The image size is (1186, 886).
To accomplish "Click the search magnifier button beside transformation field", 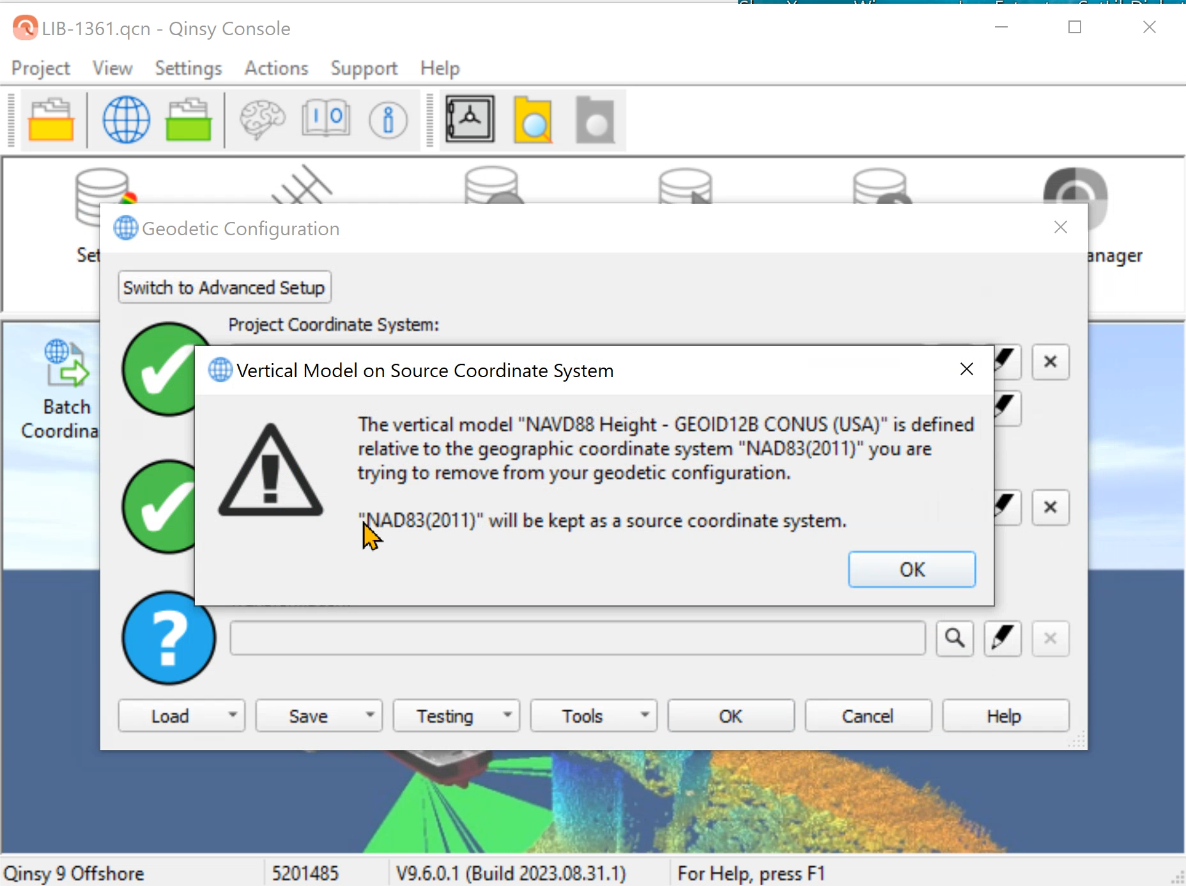I will tap(955, 639).
